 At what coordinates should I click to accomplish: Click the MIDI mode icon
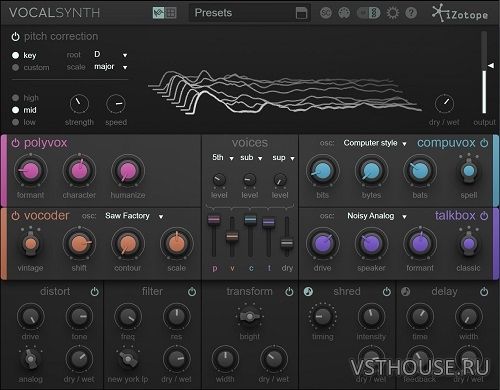344,13
